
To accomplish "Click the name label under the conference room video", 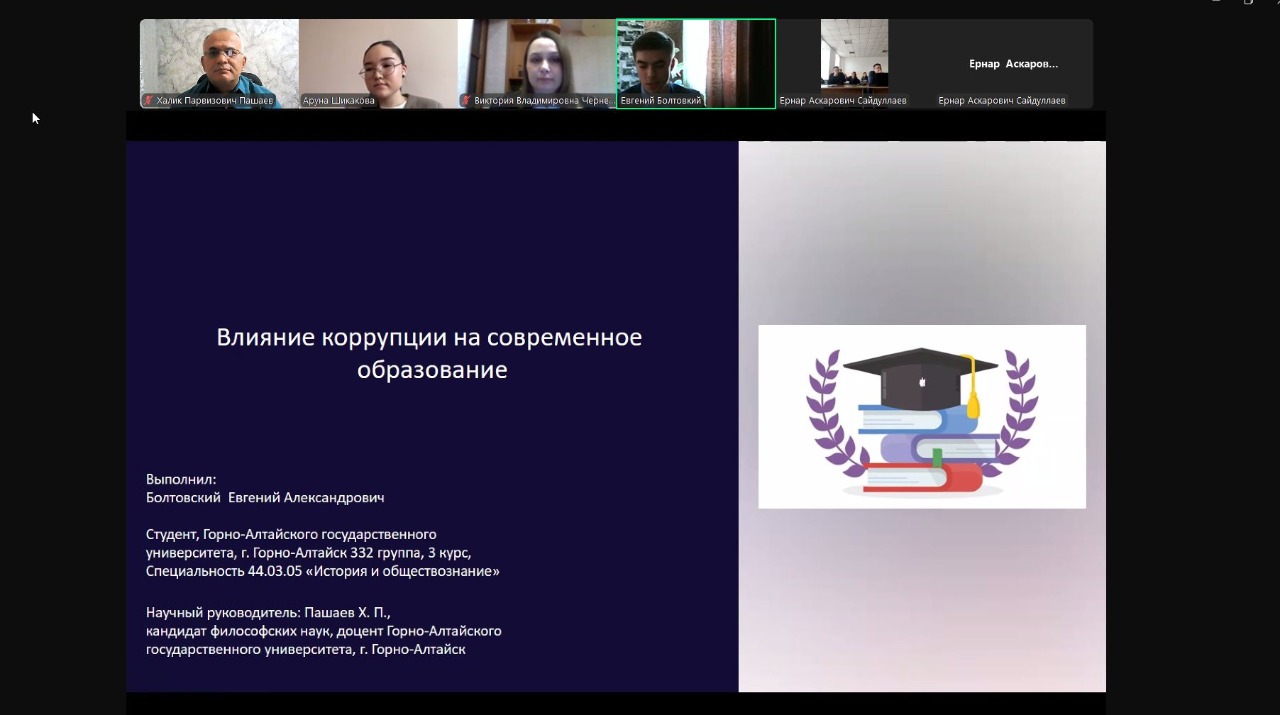I will coord(843,101).
